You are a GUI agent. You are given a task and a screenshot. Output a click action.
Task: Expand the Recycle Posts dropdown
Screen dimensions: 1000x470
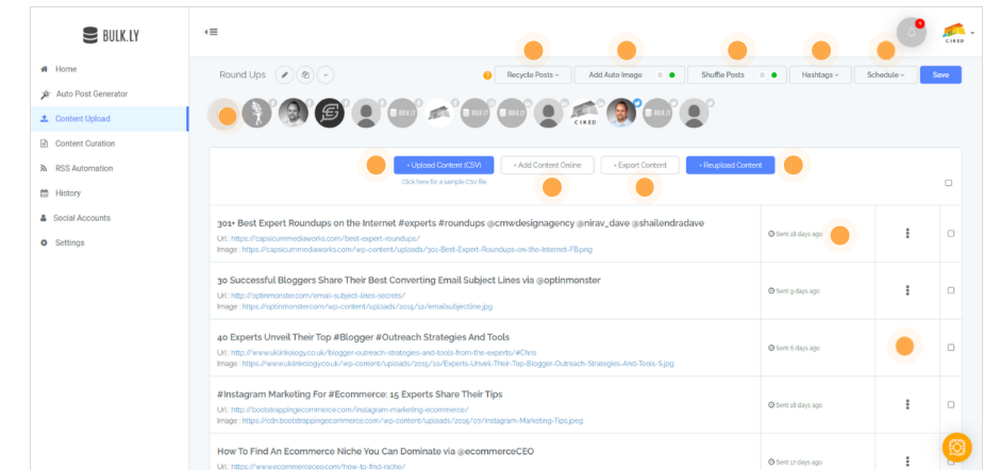point(533,75)
